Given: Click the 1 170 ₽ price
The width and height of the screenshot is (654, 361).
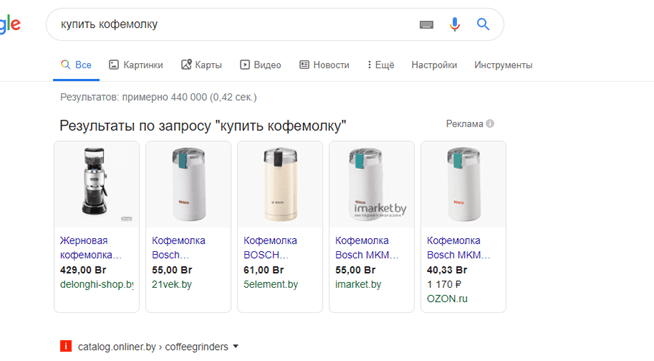Looking at the screenshot, I should [x=444, y=284].
